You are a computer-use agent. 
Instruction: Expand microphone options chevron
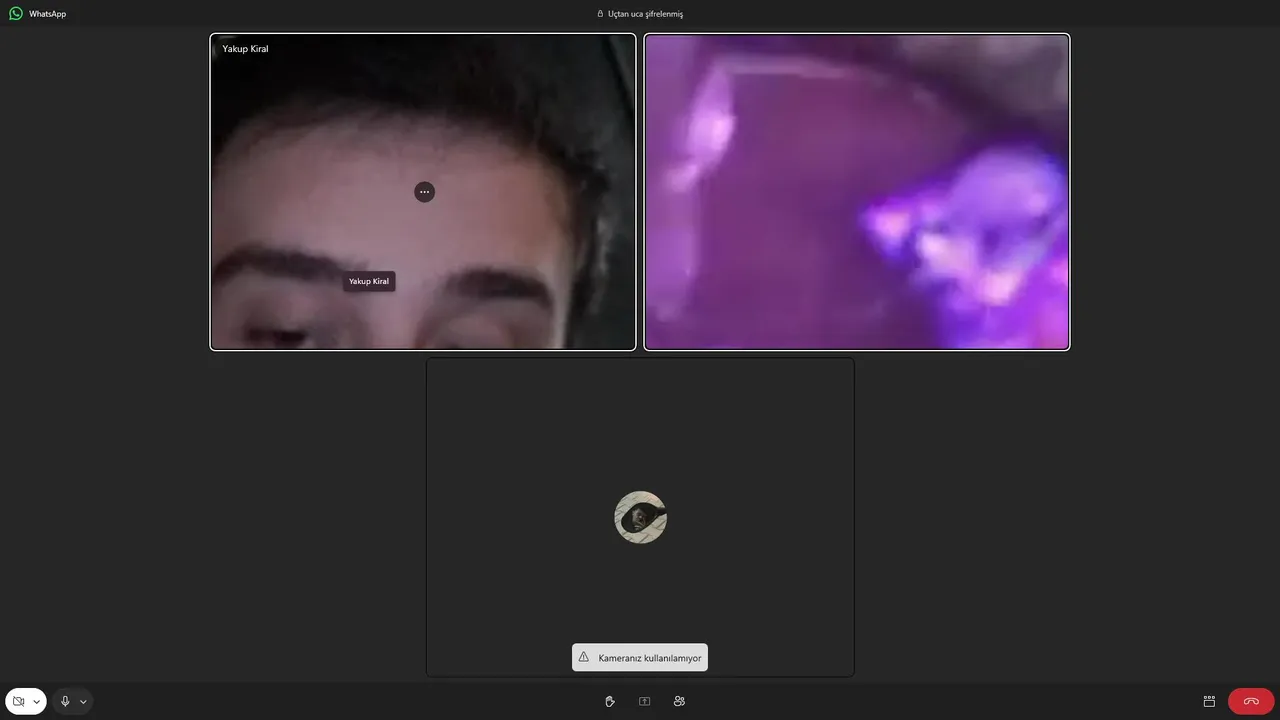click(83, 701)
